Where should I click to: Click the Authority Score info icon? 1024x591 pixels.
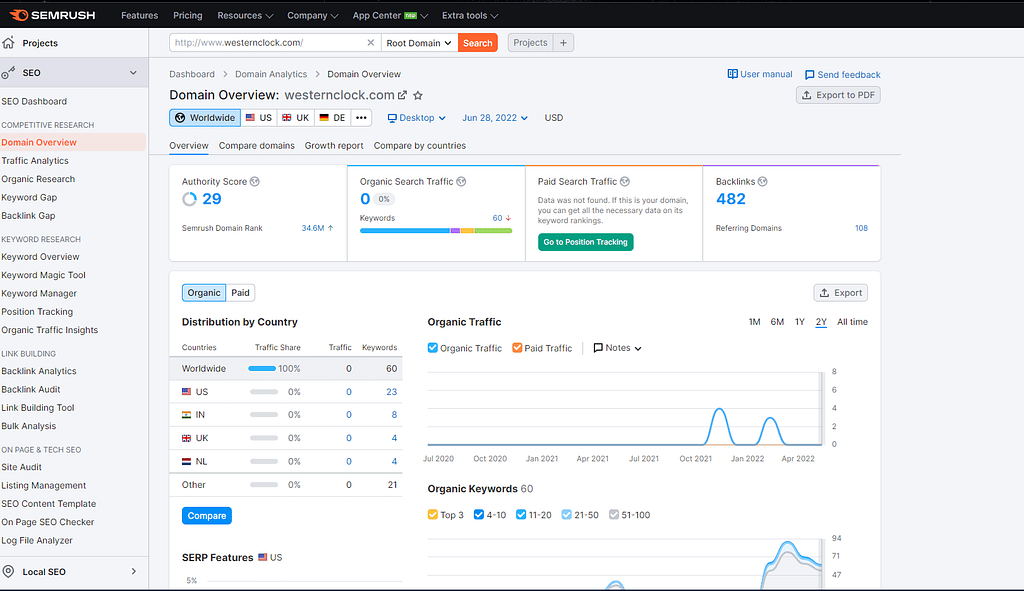pos(255,182)
